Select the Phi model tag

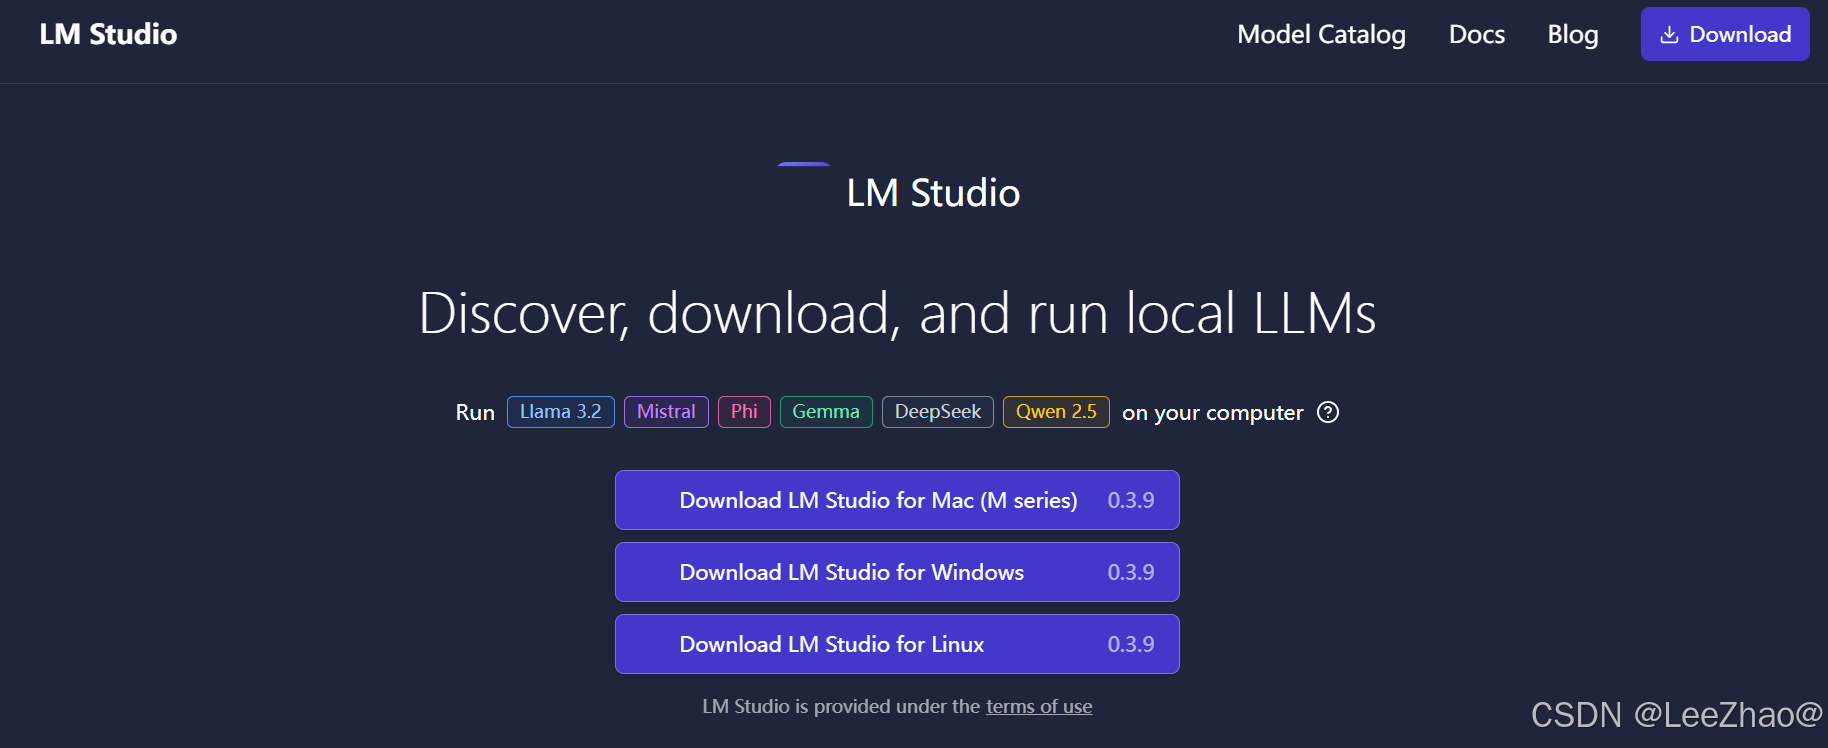[x=744, y=412]
